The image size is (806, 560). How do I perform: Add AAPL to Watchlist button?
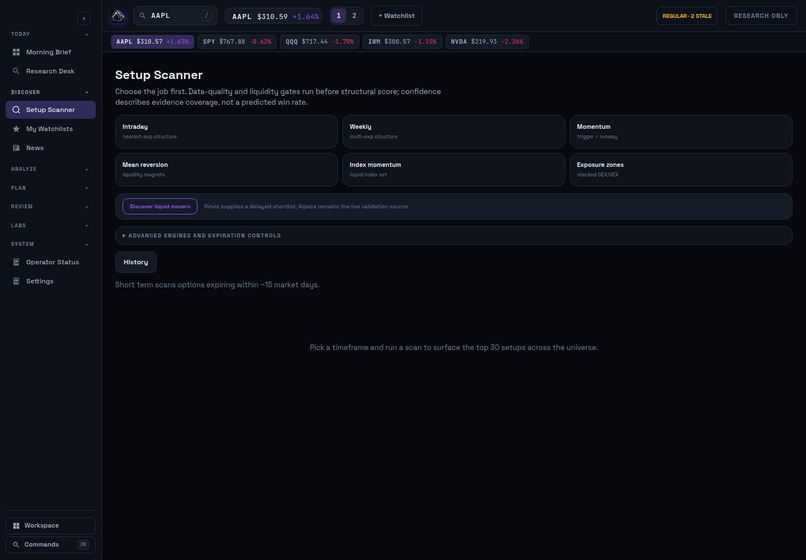coord(396,16)
